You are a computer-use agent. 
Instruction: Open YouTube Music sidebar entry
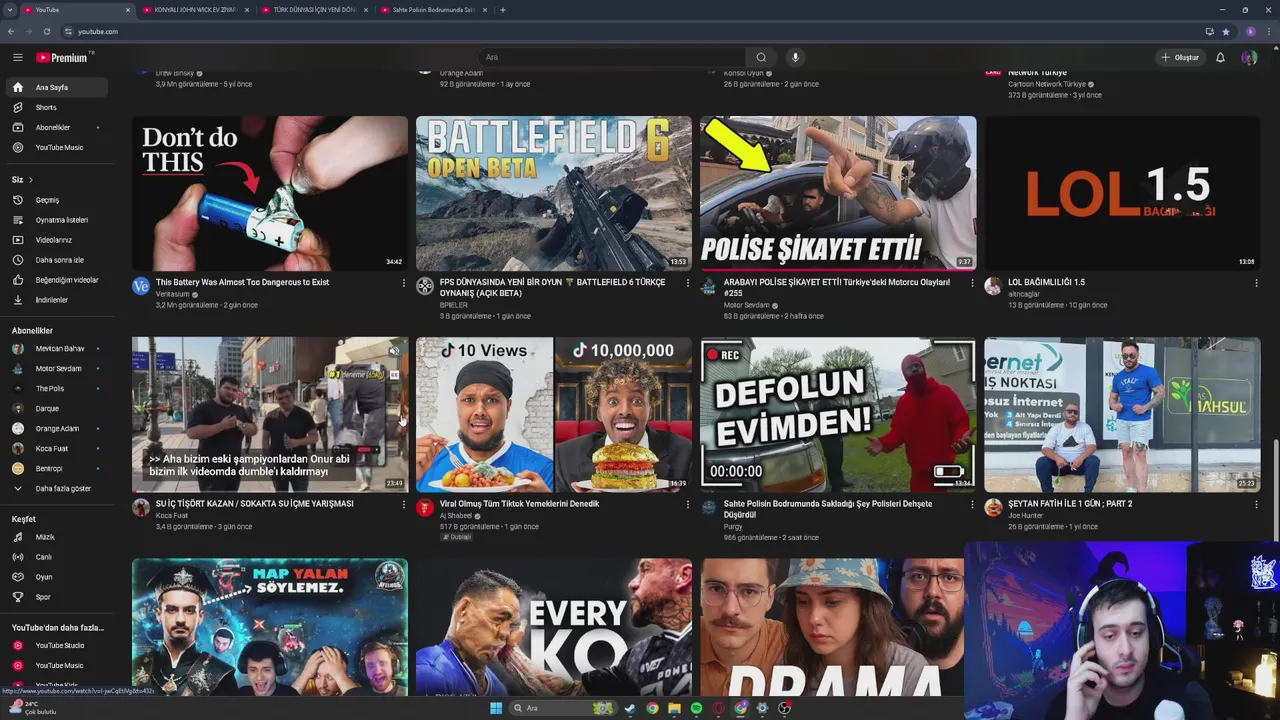point(55,147)
